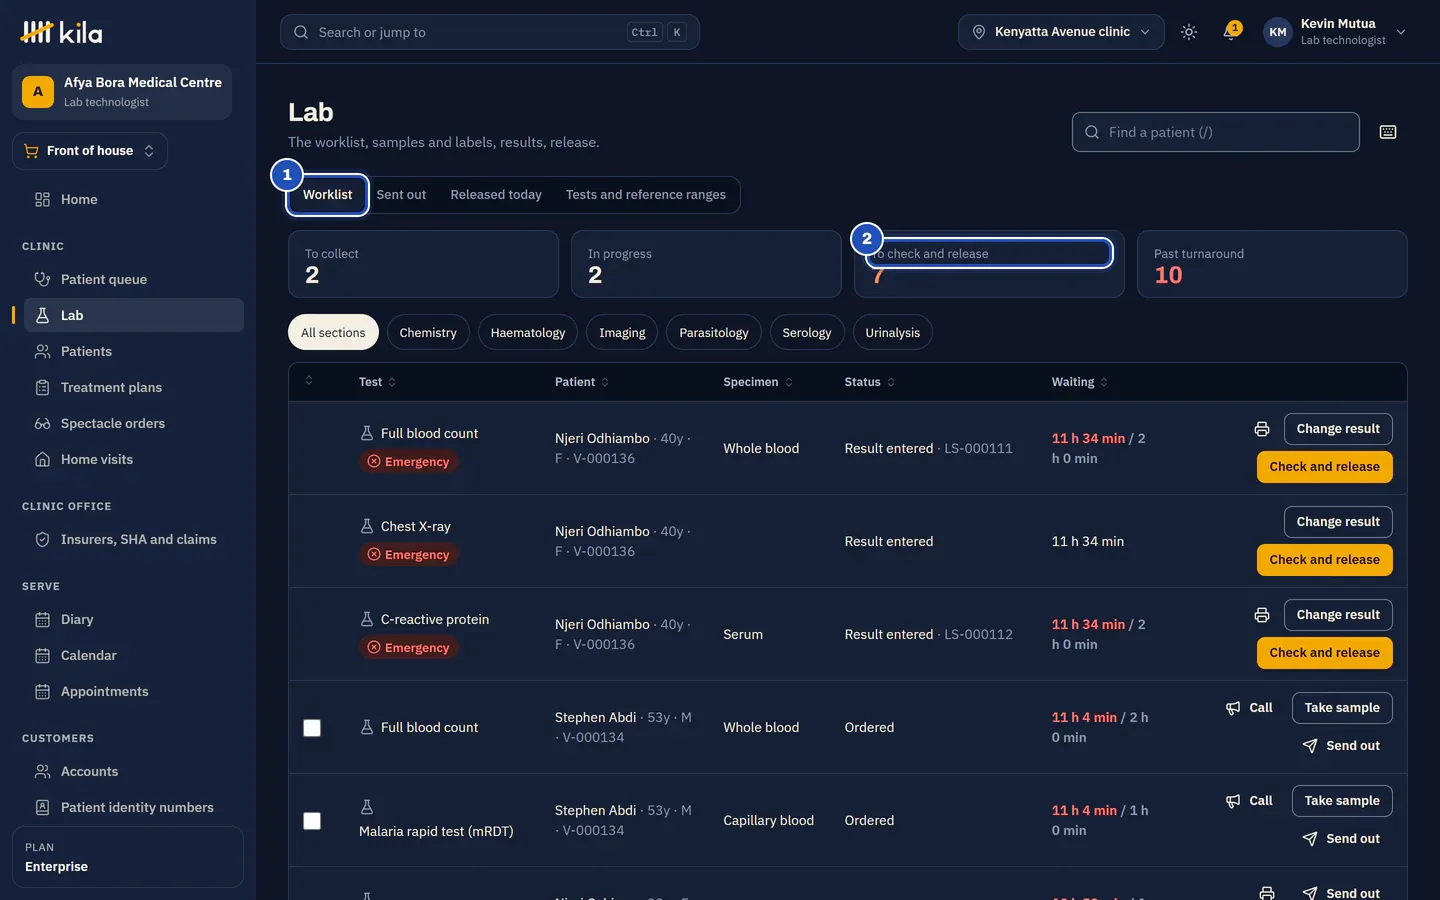Screen dimensions: 1440x900
Task: Click the Search or jump to box
Action: pyautogui.click(x=489, y=32)
